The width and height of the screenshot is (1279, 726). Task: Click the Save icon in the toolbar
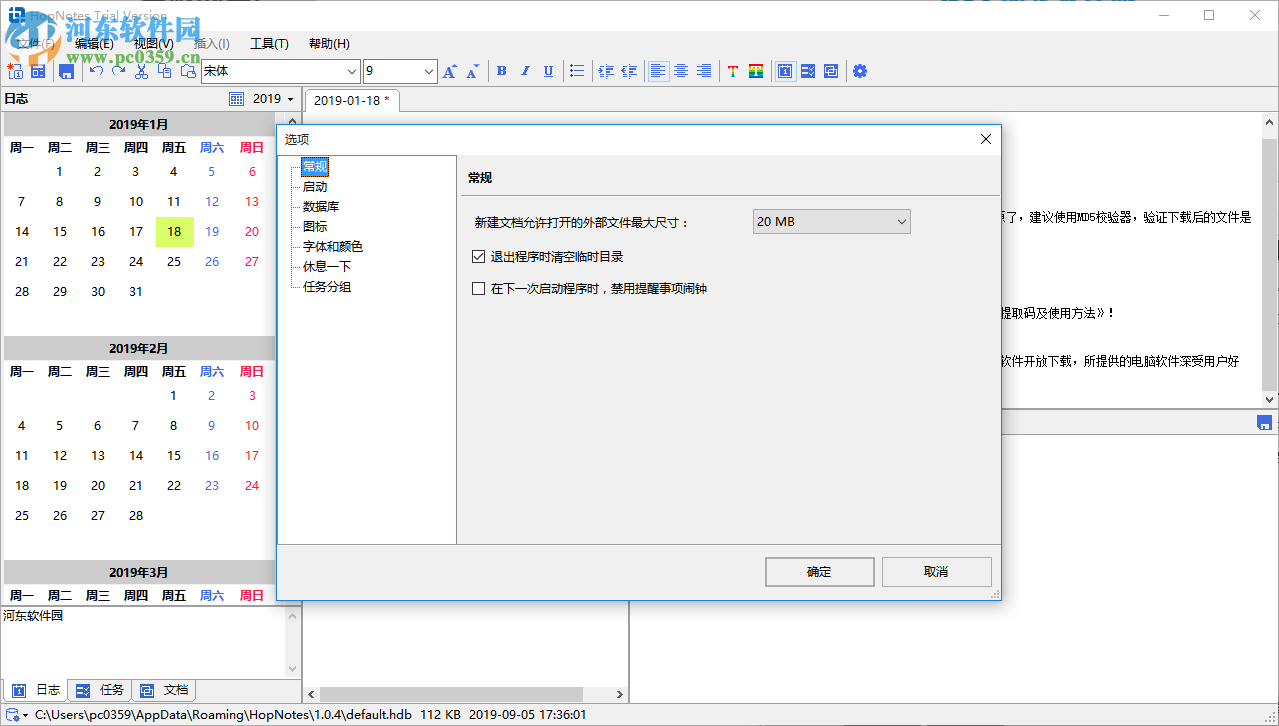click(x=64, y=71)
